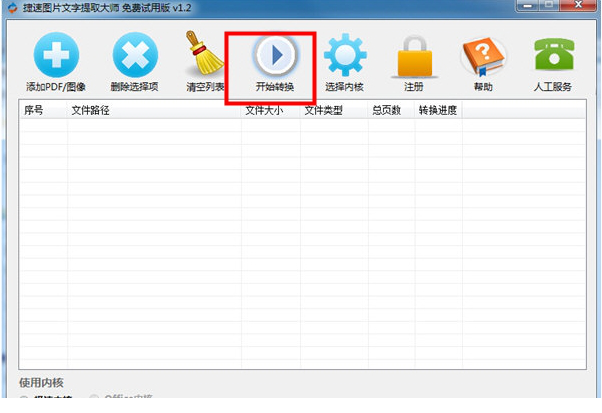Click the 文件路径 column header
The height and width of the screenshot is (413, 602).
[x=154, y=111]
